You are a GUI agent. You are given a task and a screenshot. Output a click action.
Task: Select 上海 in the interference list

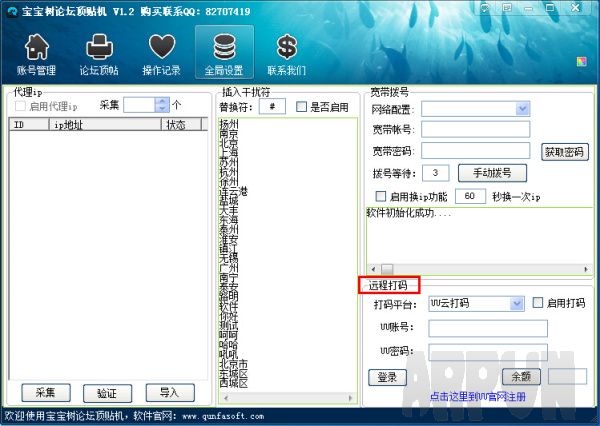click(229, 153)
